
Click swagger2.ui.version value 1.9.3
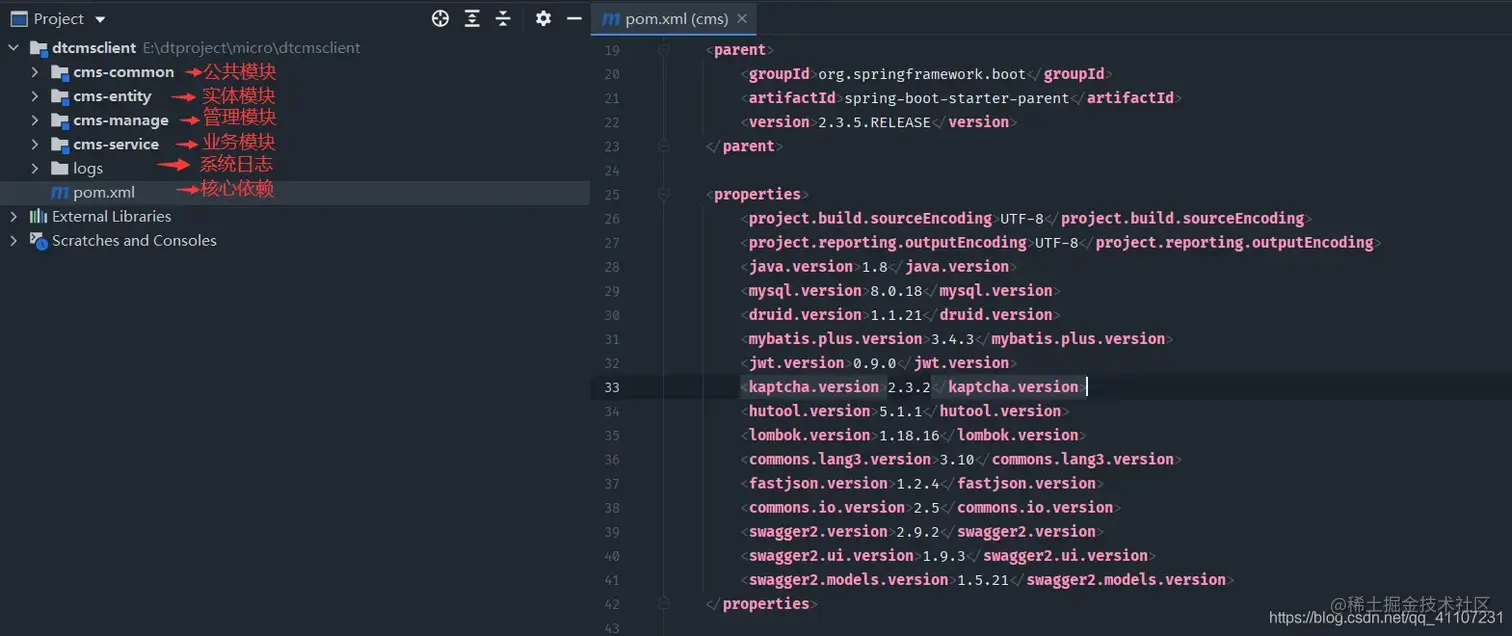(x=944, y=555)
